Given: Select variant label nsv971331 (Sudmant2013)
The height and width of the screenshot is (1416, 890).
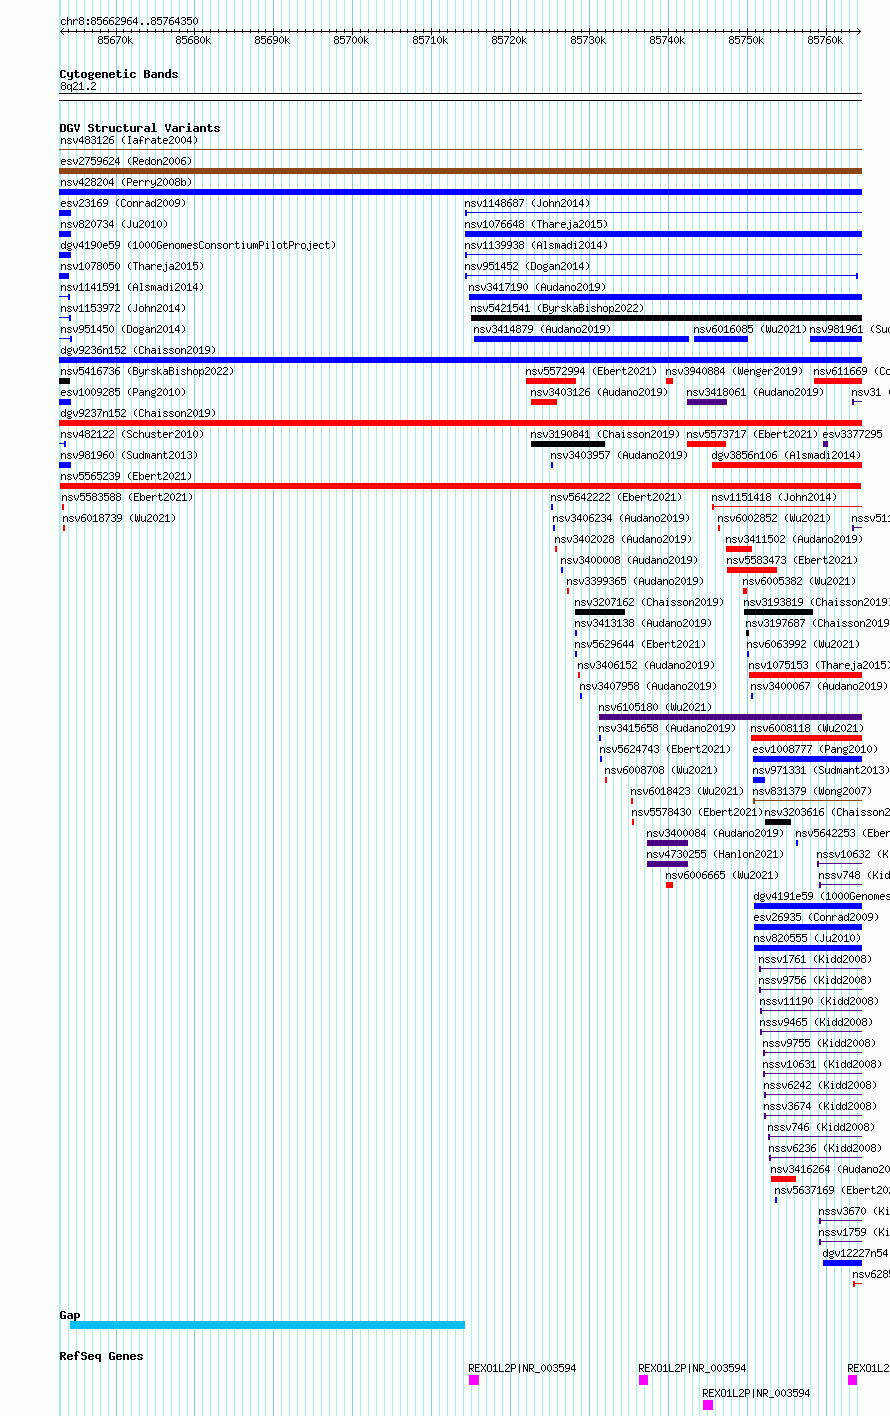Looking at the screenshot, I should (821, 770).
